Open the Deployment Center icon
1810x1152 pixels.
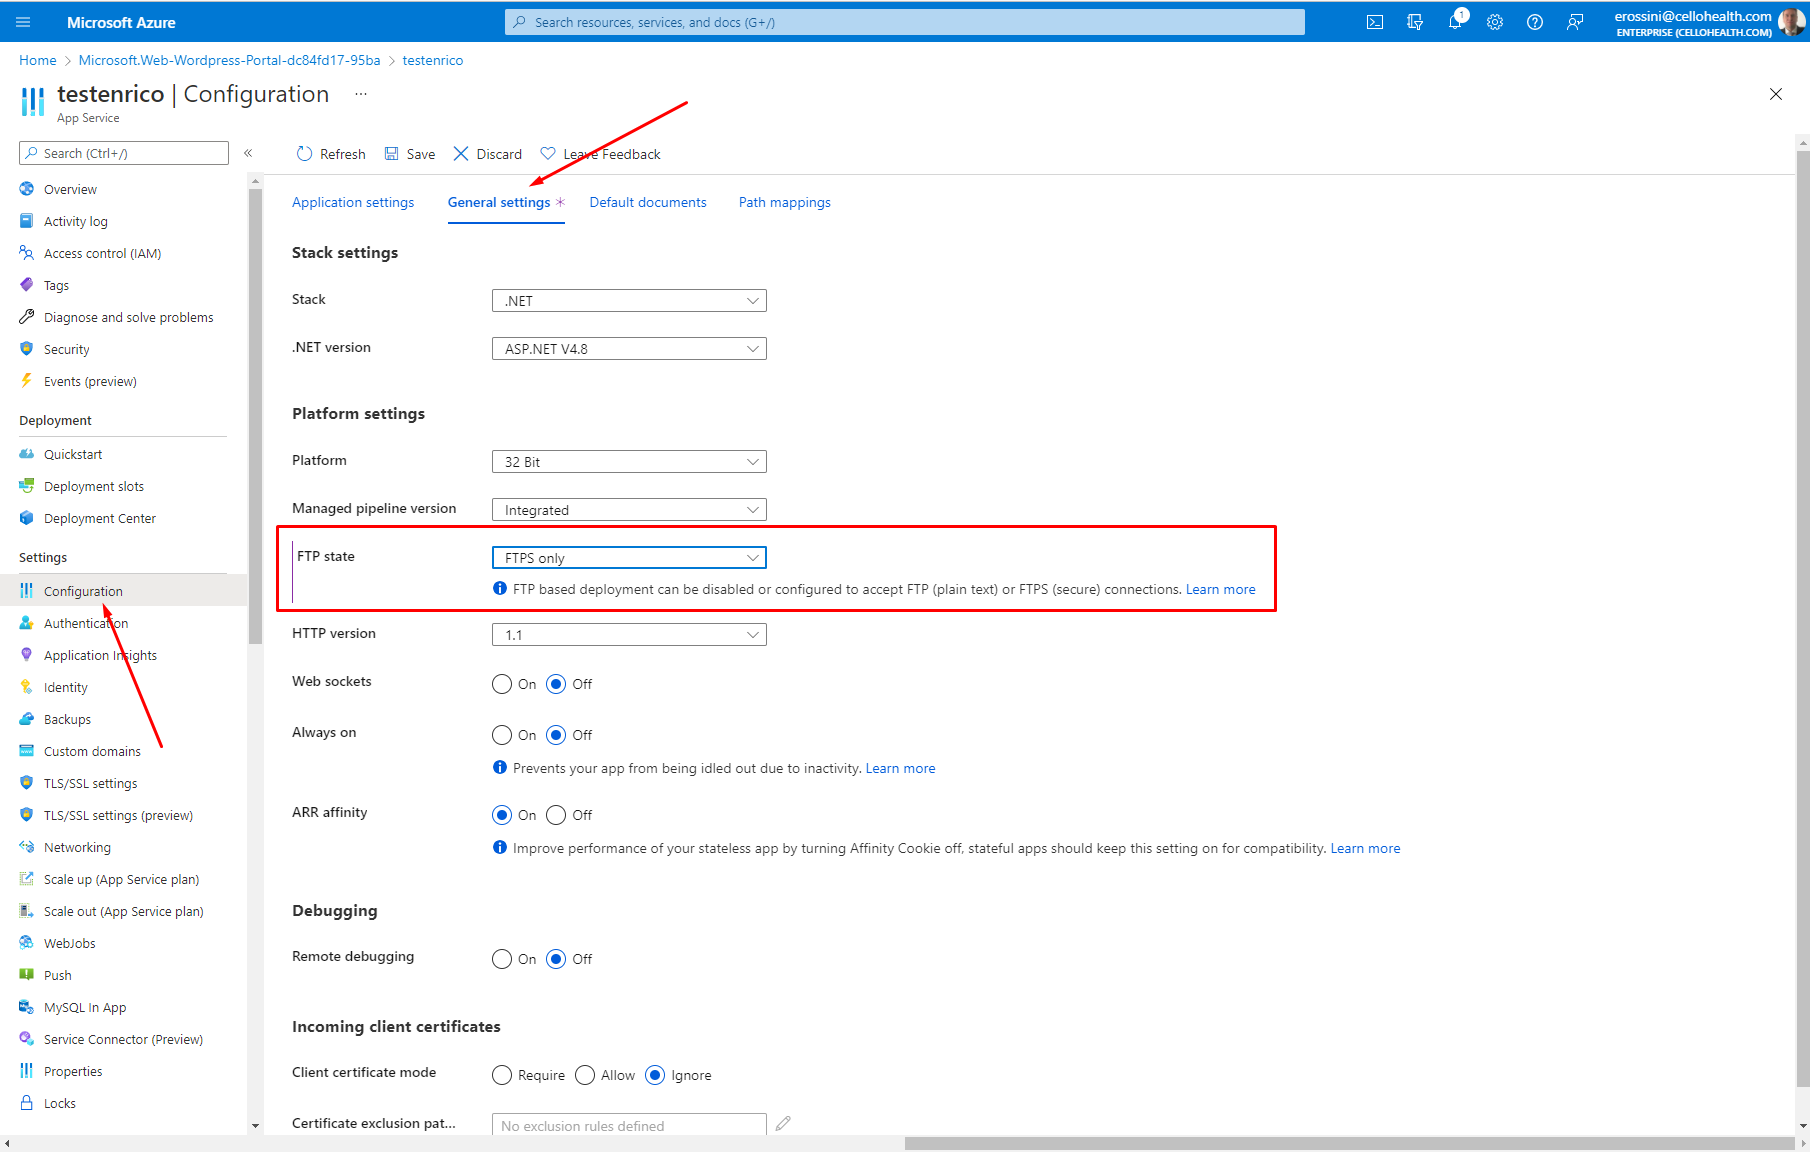tap(26, 518)
